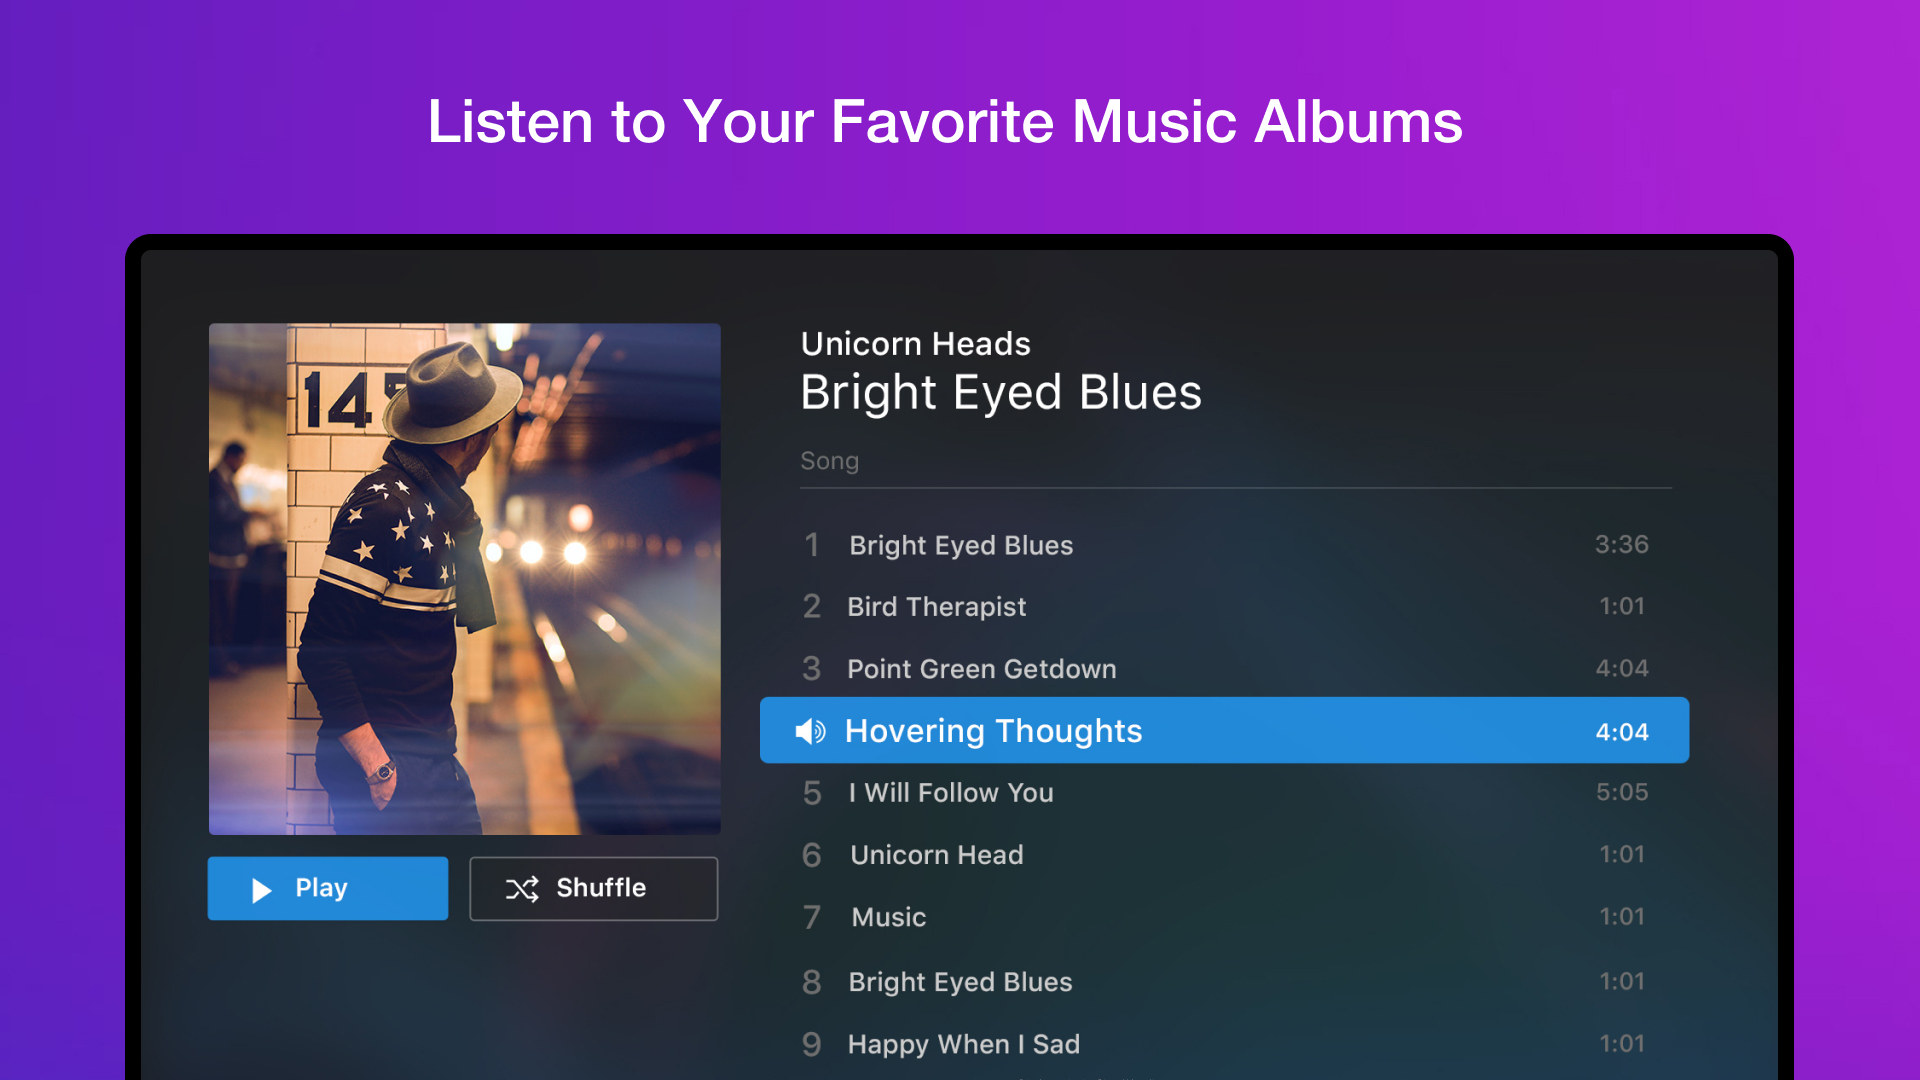Screen dimensions: 1920x1080
Task: Select Point Green Getdown track
Action: (x=981, y=669)
